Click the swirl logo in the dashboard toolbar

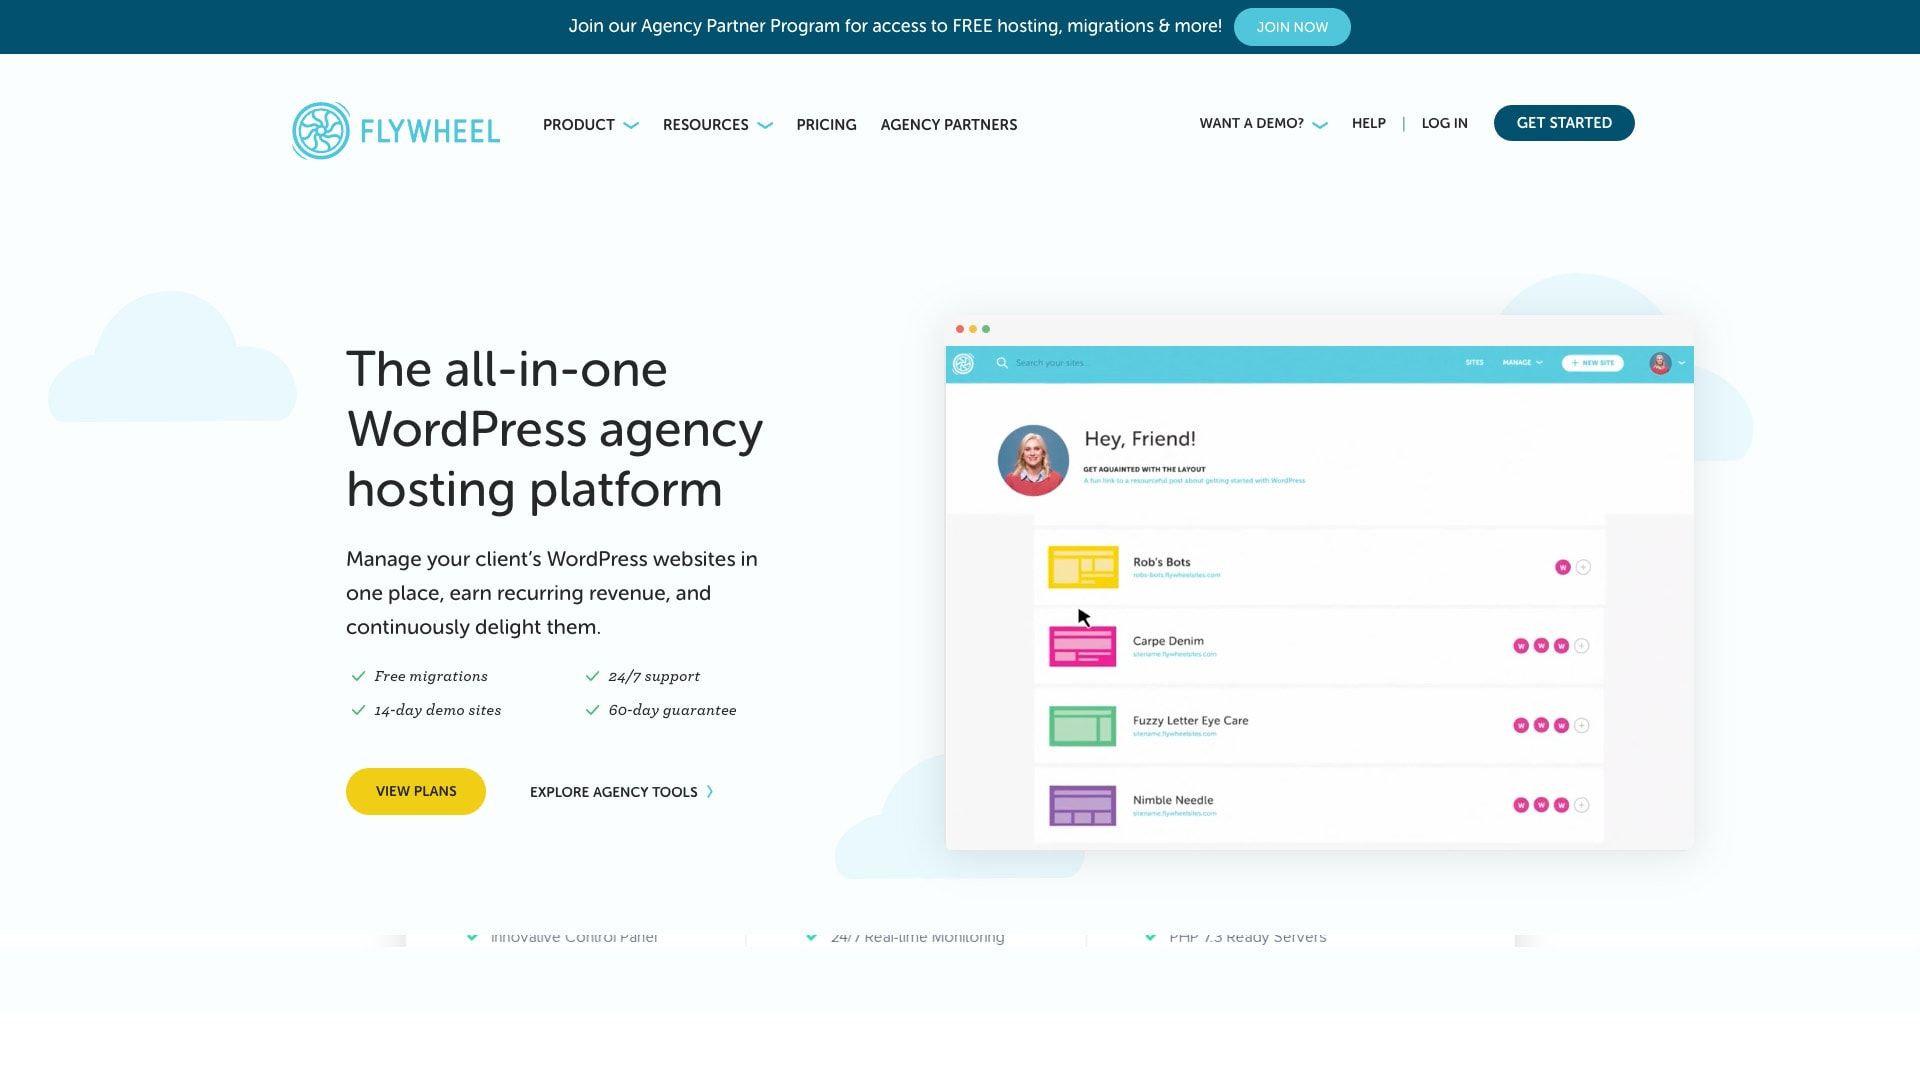click(964, 363)
